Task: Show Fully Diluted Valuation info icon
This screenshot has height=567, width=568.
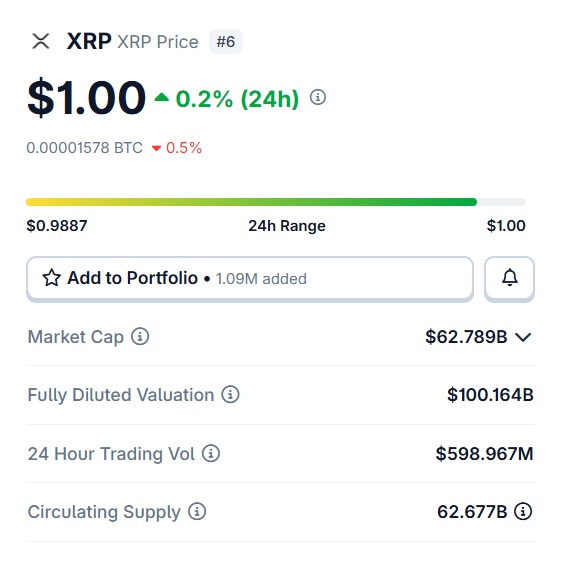Action: click(x=230, y=394)
